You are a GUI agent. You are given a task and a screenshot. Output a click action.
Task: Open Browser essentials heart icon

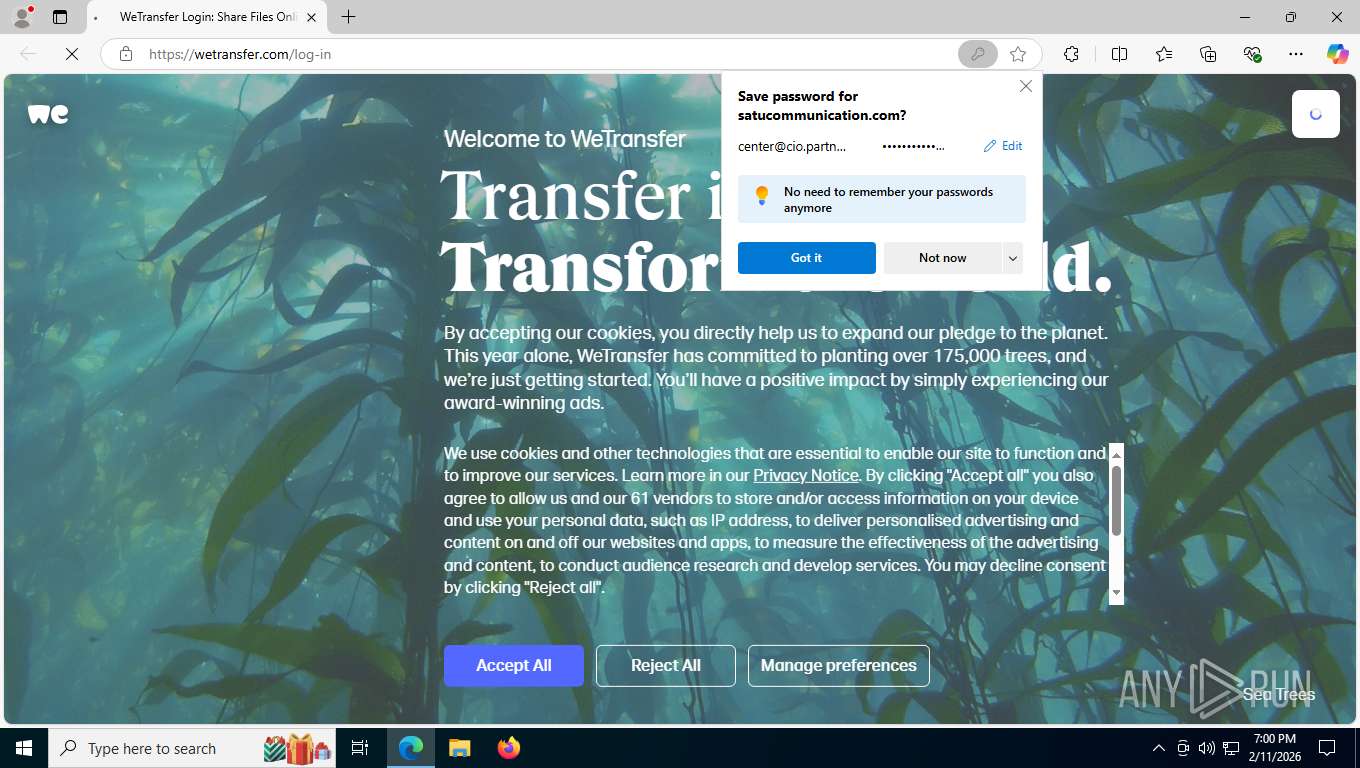pyautogui.click(x=1252, y=54)
